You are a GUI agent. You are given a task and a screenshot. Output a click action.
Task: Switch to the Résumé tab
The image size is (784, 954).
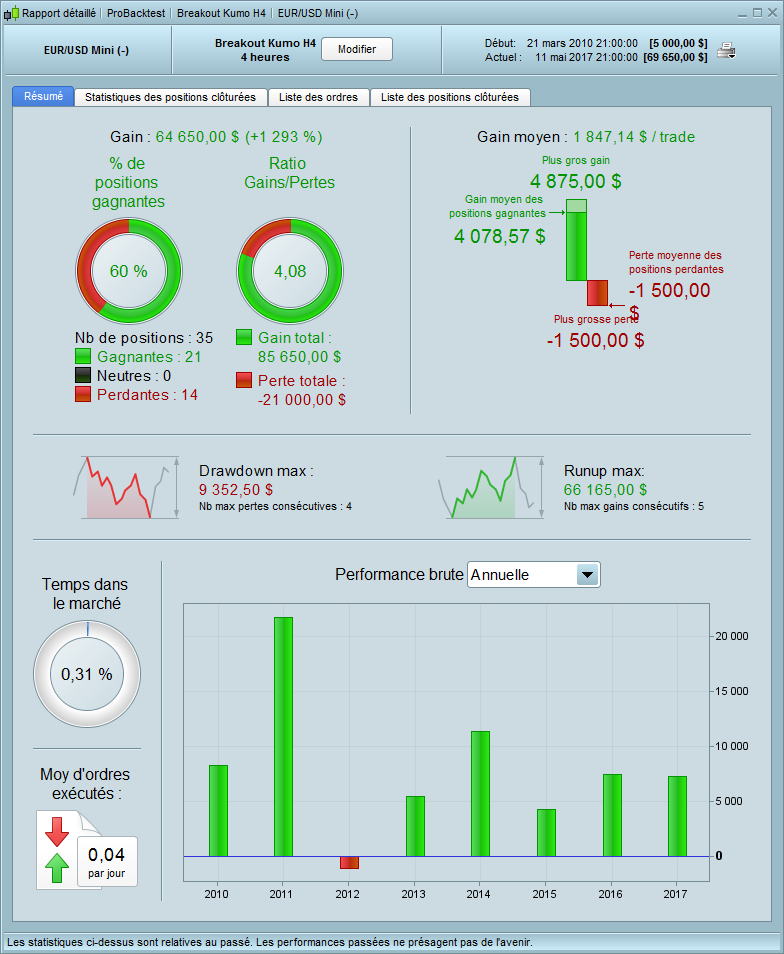(x=43, y=96)
